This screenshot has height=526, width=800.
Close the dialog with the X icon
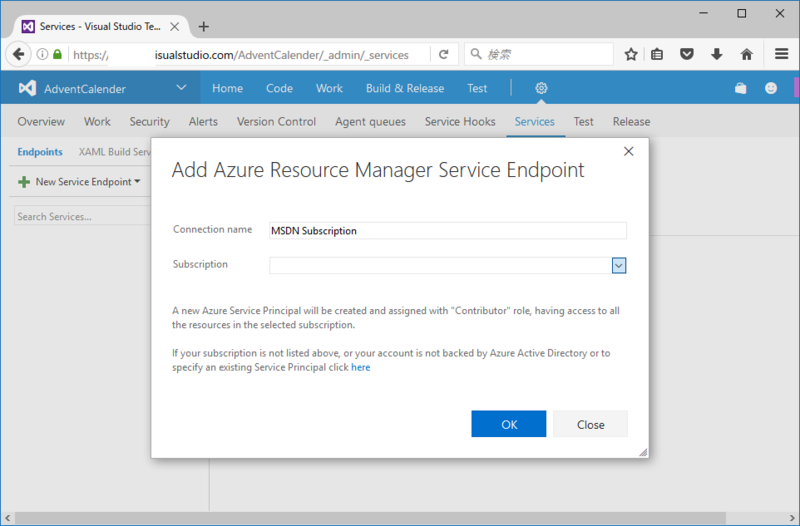[x=629, y=152]
